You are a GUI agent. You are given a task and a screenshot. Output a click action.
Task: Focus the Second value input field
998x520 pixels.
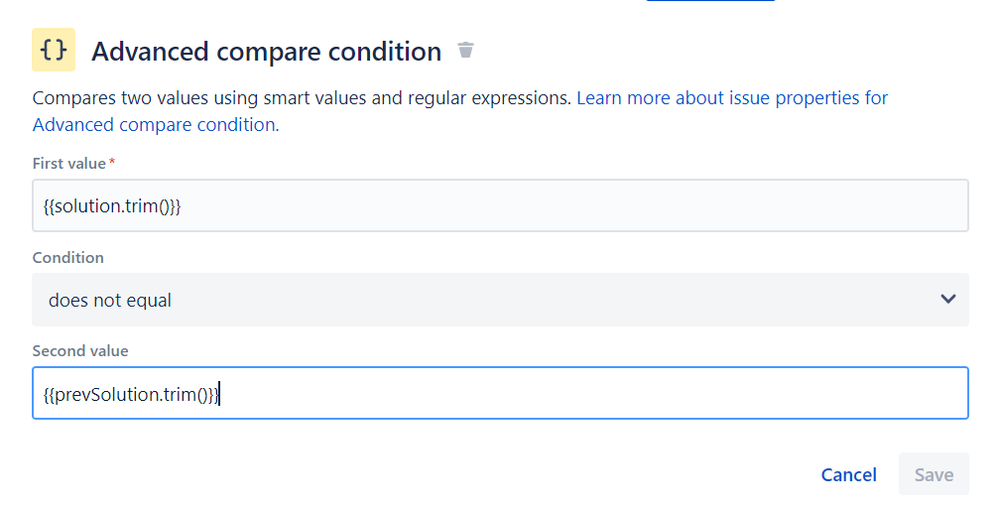(500, 393)
